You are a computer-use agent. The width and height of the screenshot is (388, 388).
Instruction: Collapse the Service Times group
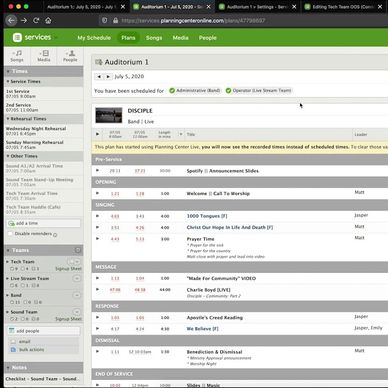tap(8, 81)
